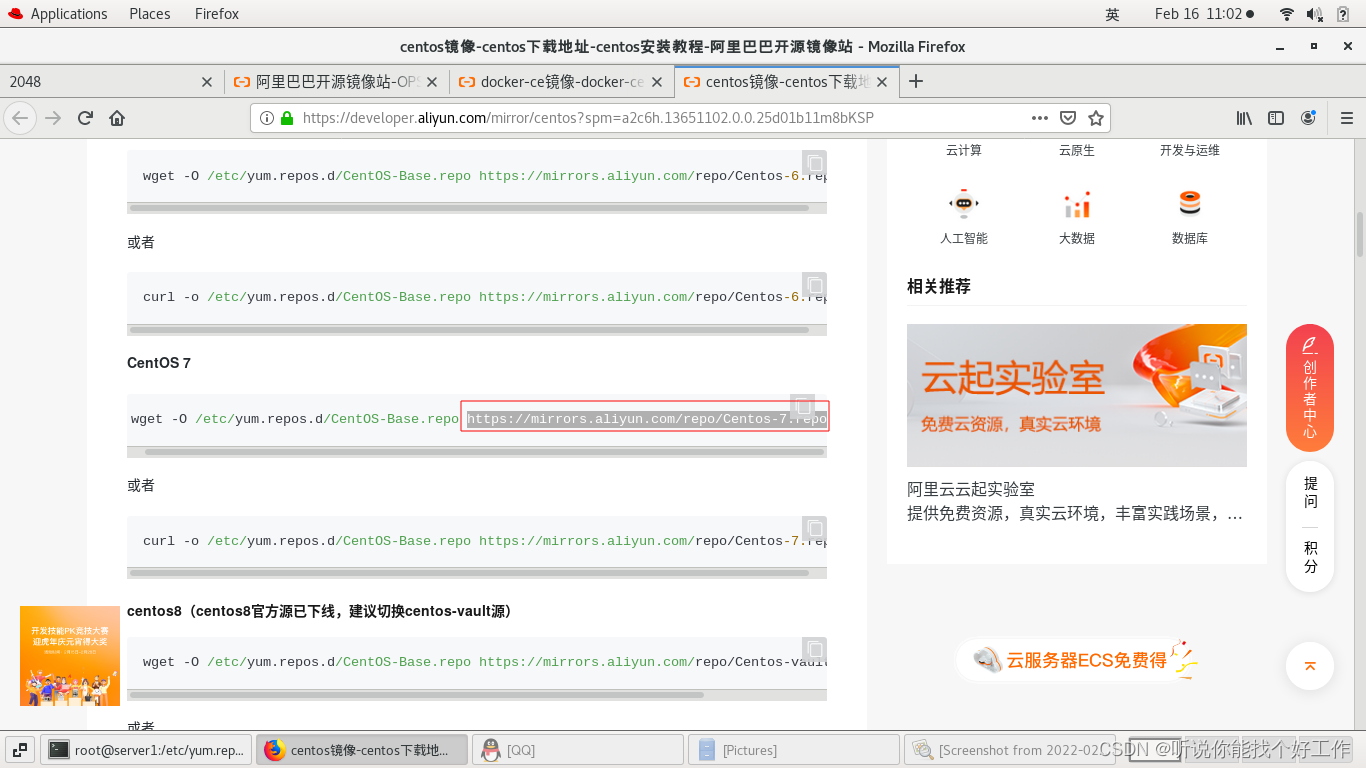Open the Firefox home page

coord(117,118)
